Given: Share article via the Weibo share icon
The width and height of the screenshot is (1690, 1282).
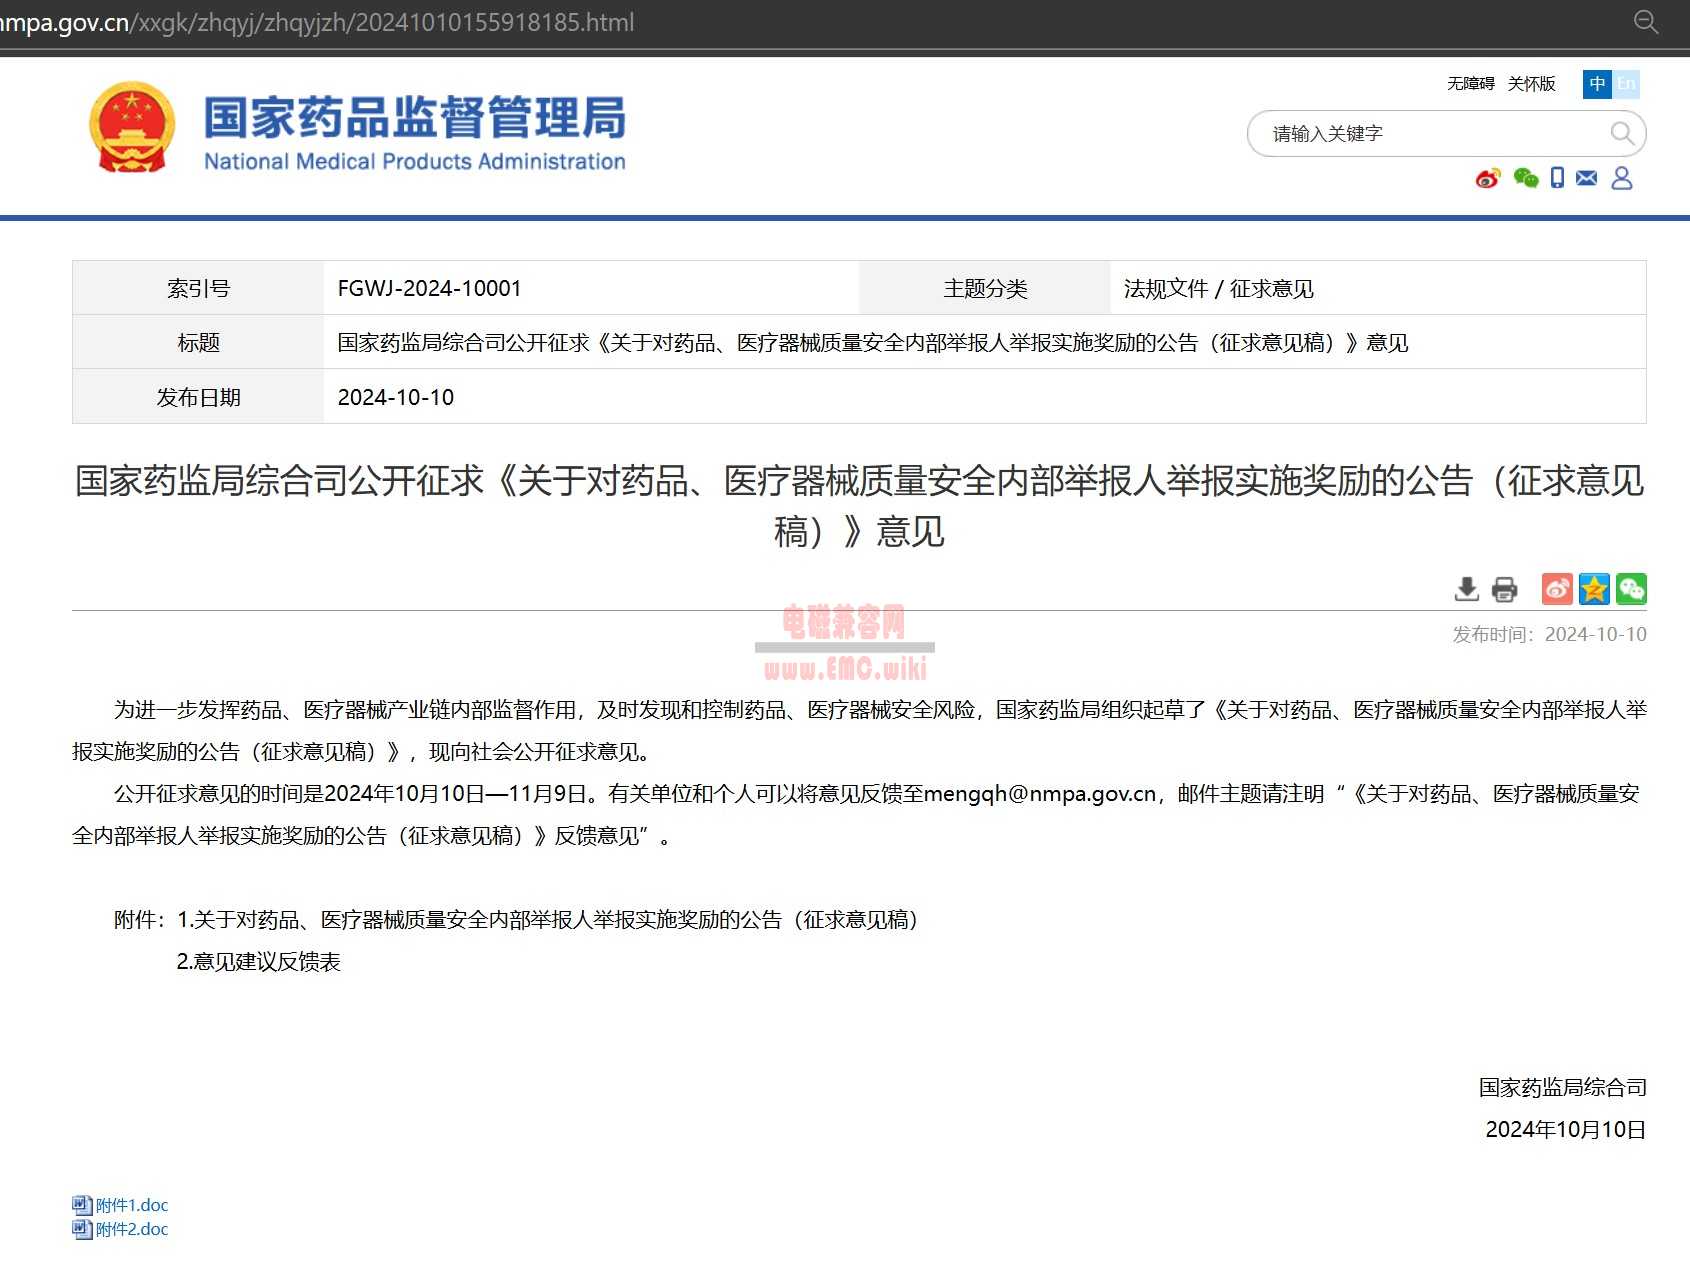Looking at the screenshot, I should click(1557, 589).
